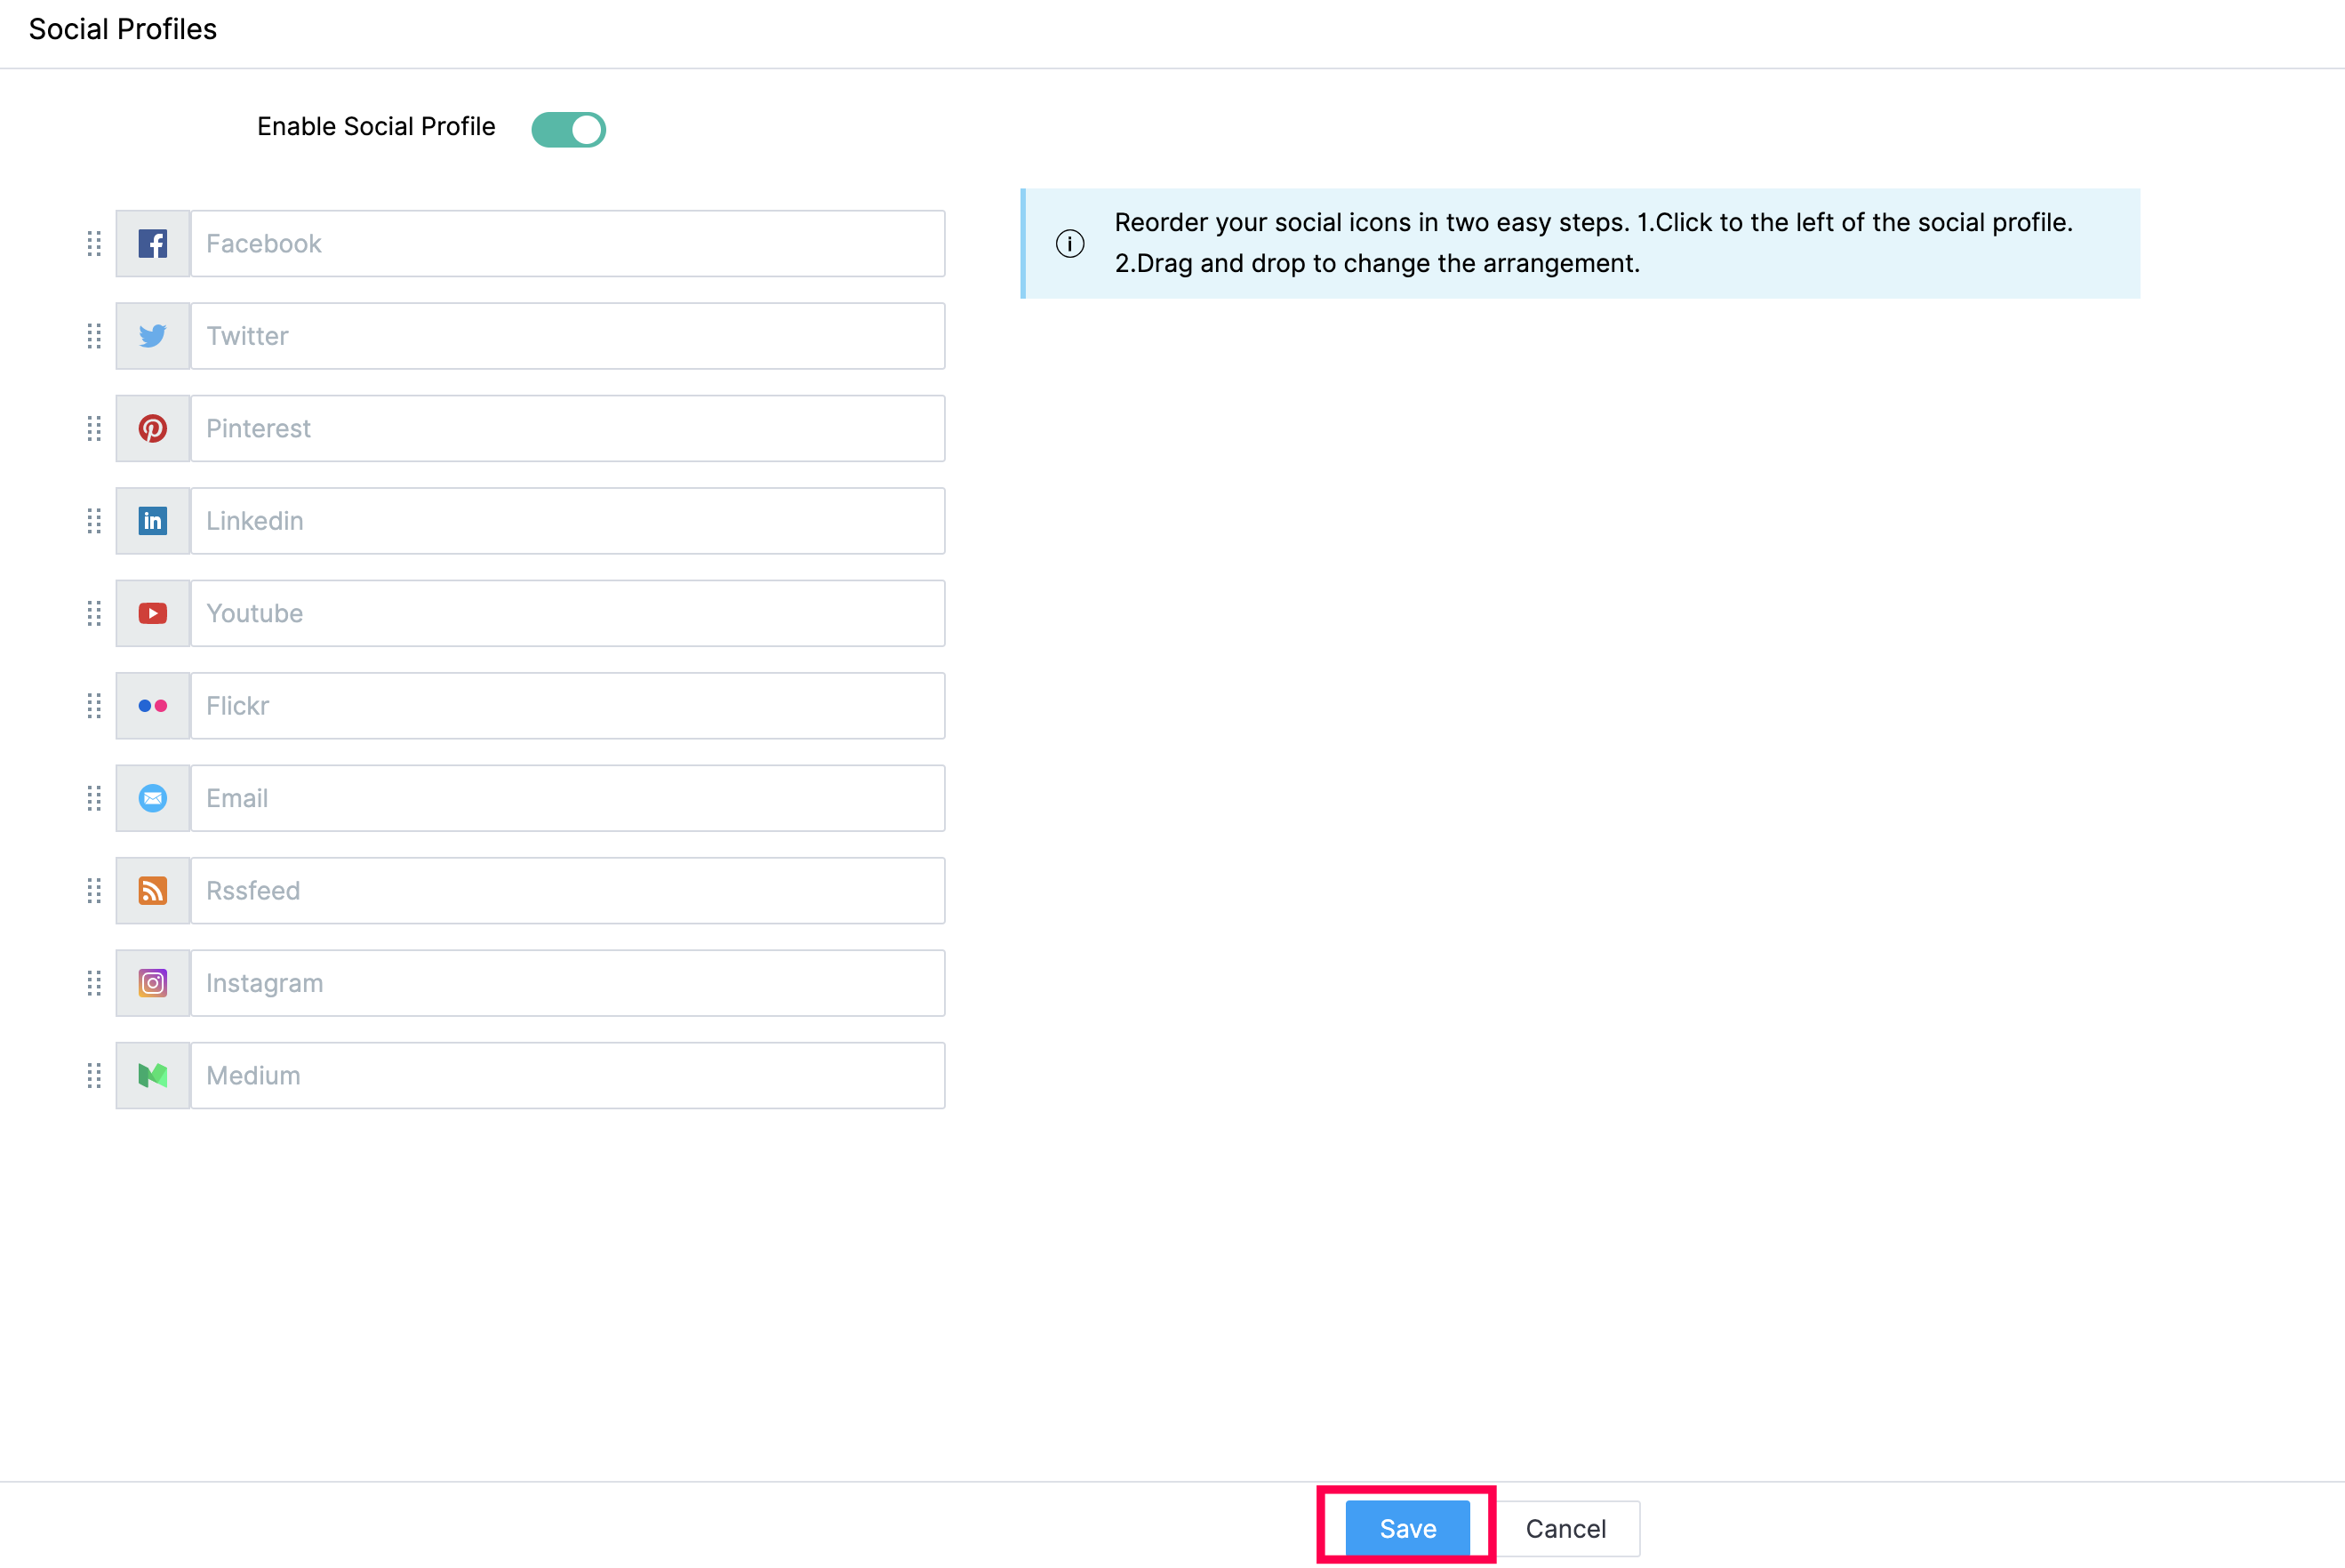Click the RSS feed icon
This screenshot has width=2345, height=1568.
click(152, 890)
